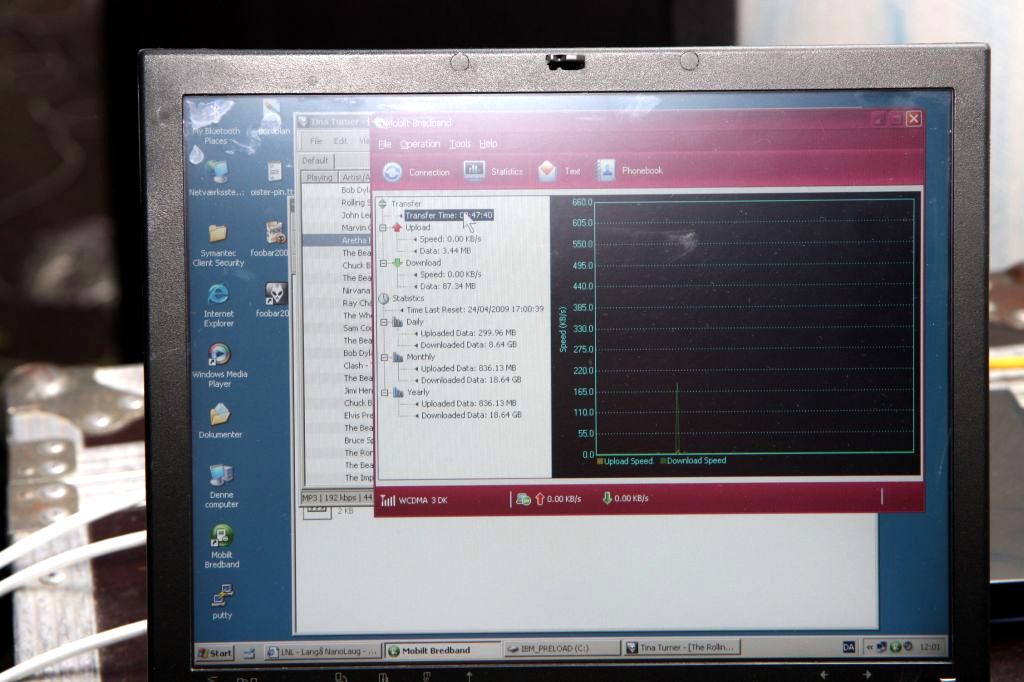Open the File menu in the foobar window
This screenshot has height=682, width=1024.
pos(316,141)
